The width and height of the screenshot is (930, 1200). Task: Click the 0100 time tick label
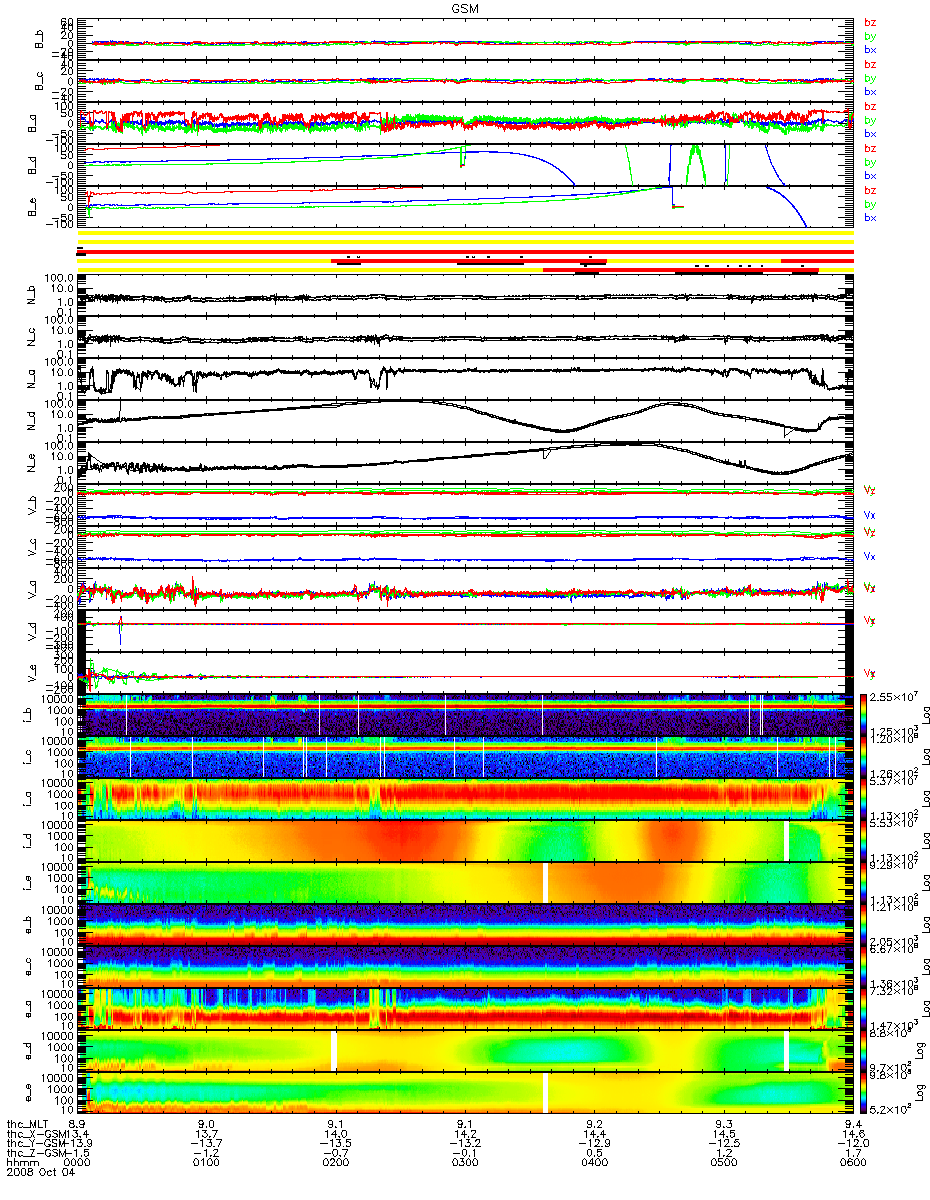coord(206,1163)
